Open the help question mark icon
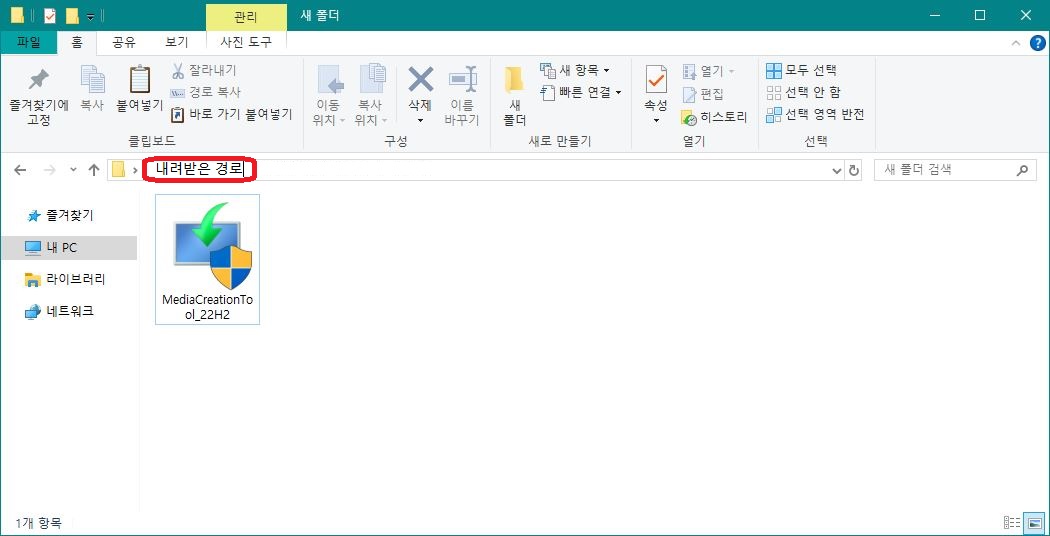This screenshot has width=1050, height=536. [x=1037, y=43]
